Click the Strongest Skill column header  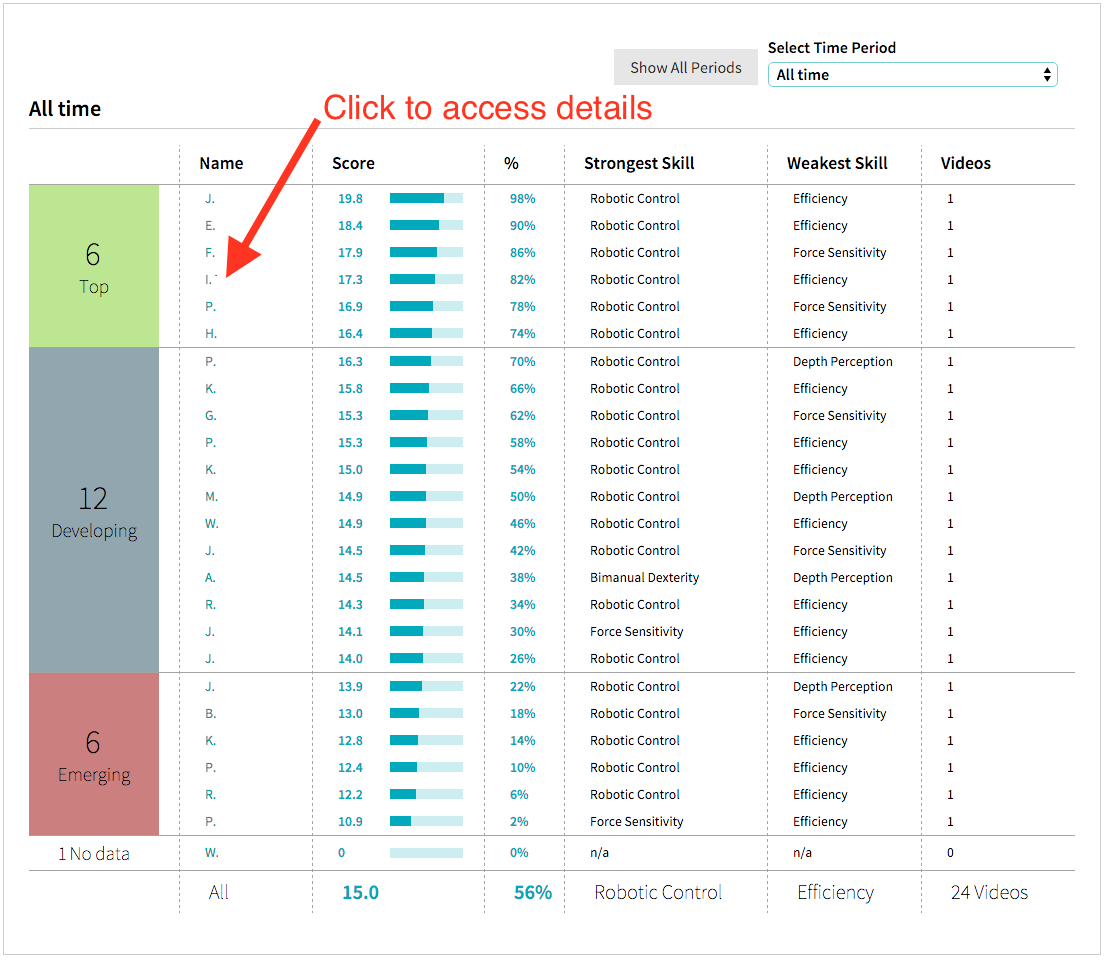pyautogui.click(x=639, y=163)
